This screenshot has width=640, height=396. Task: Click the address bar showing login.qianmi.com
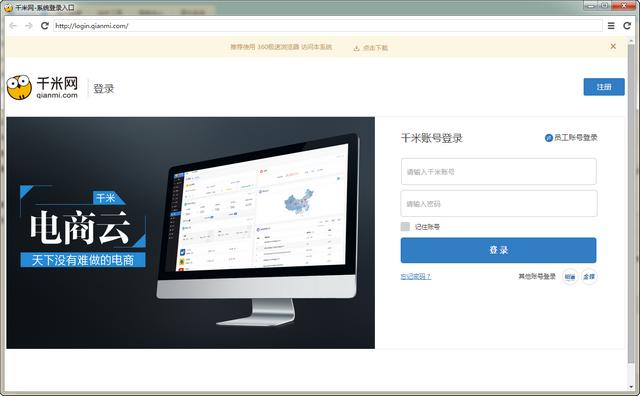(x=327, y=26)
